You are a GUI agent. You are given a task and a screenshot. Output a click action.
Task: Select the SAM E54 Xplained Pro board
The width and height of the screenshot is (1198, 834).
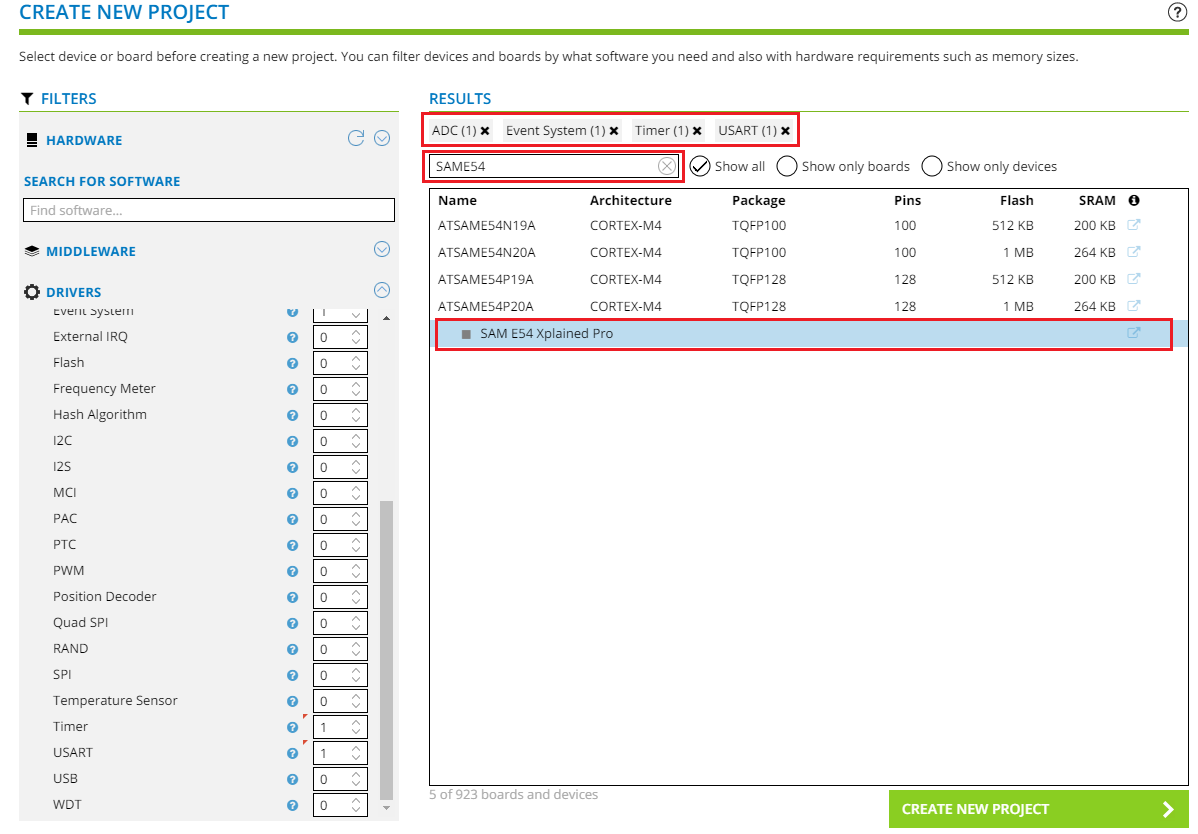[x=546, y=333]
